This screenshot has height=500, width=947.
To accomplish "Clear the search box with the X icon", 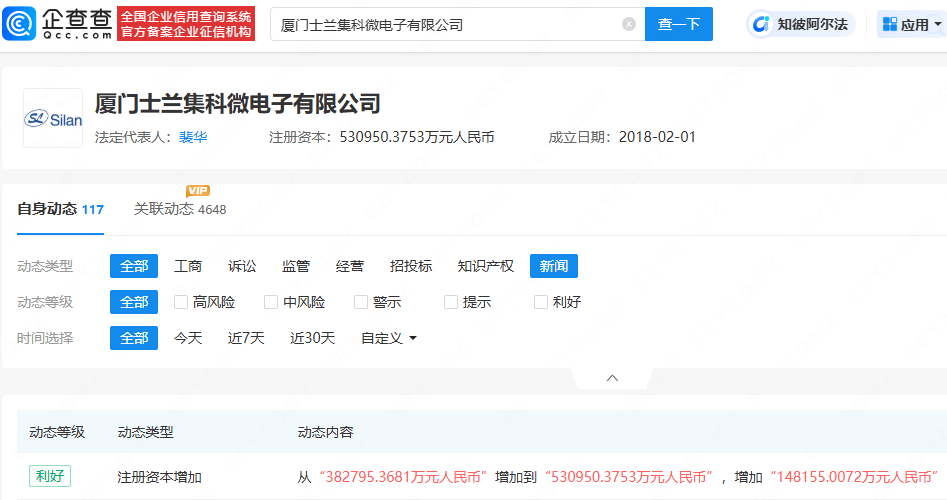I will click(629, 24).
